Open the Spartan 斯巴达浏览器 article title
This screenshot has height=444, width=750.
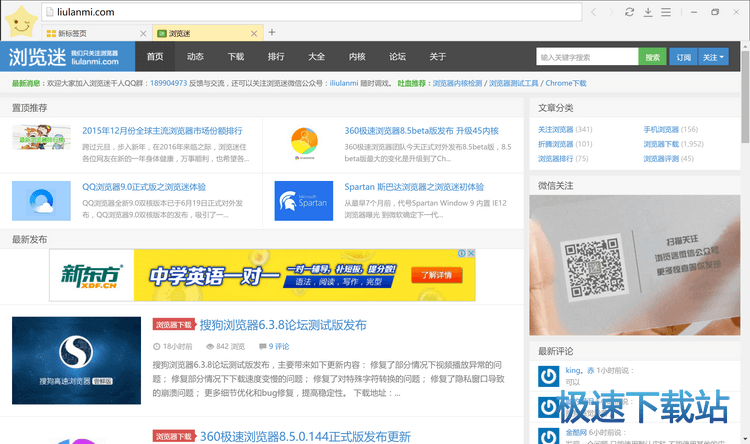point(414,187)
